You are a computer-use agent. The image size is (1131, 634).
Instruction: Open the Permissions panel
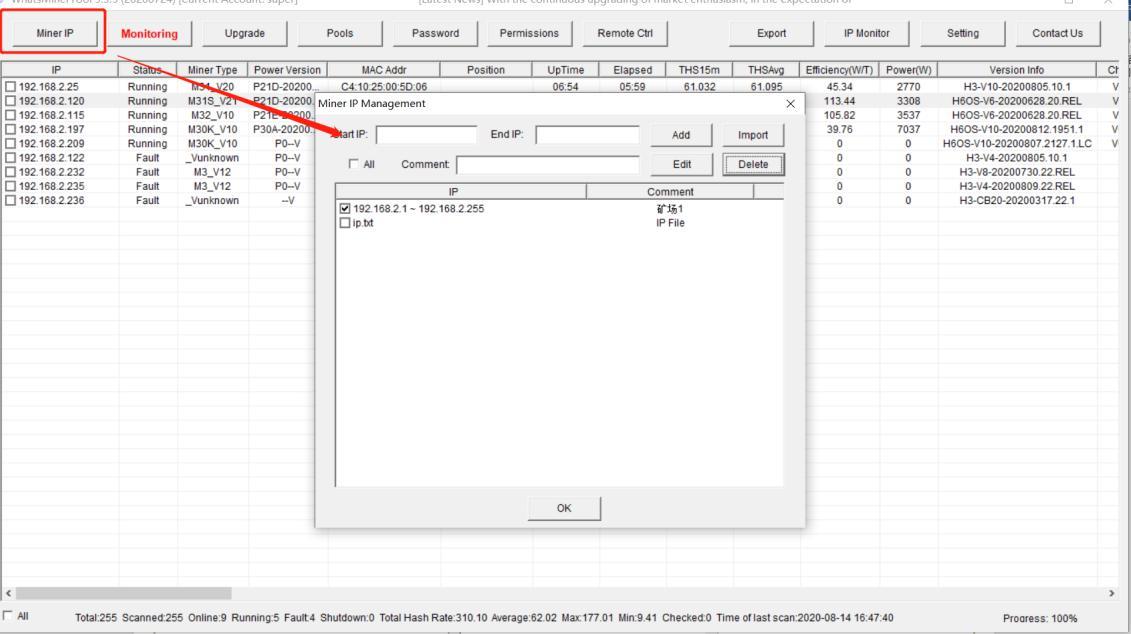click(x=528, y=32)
